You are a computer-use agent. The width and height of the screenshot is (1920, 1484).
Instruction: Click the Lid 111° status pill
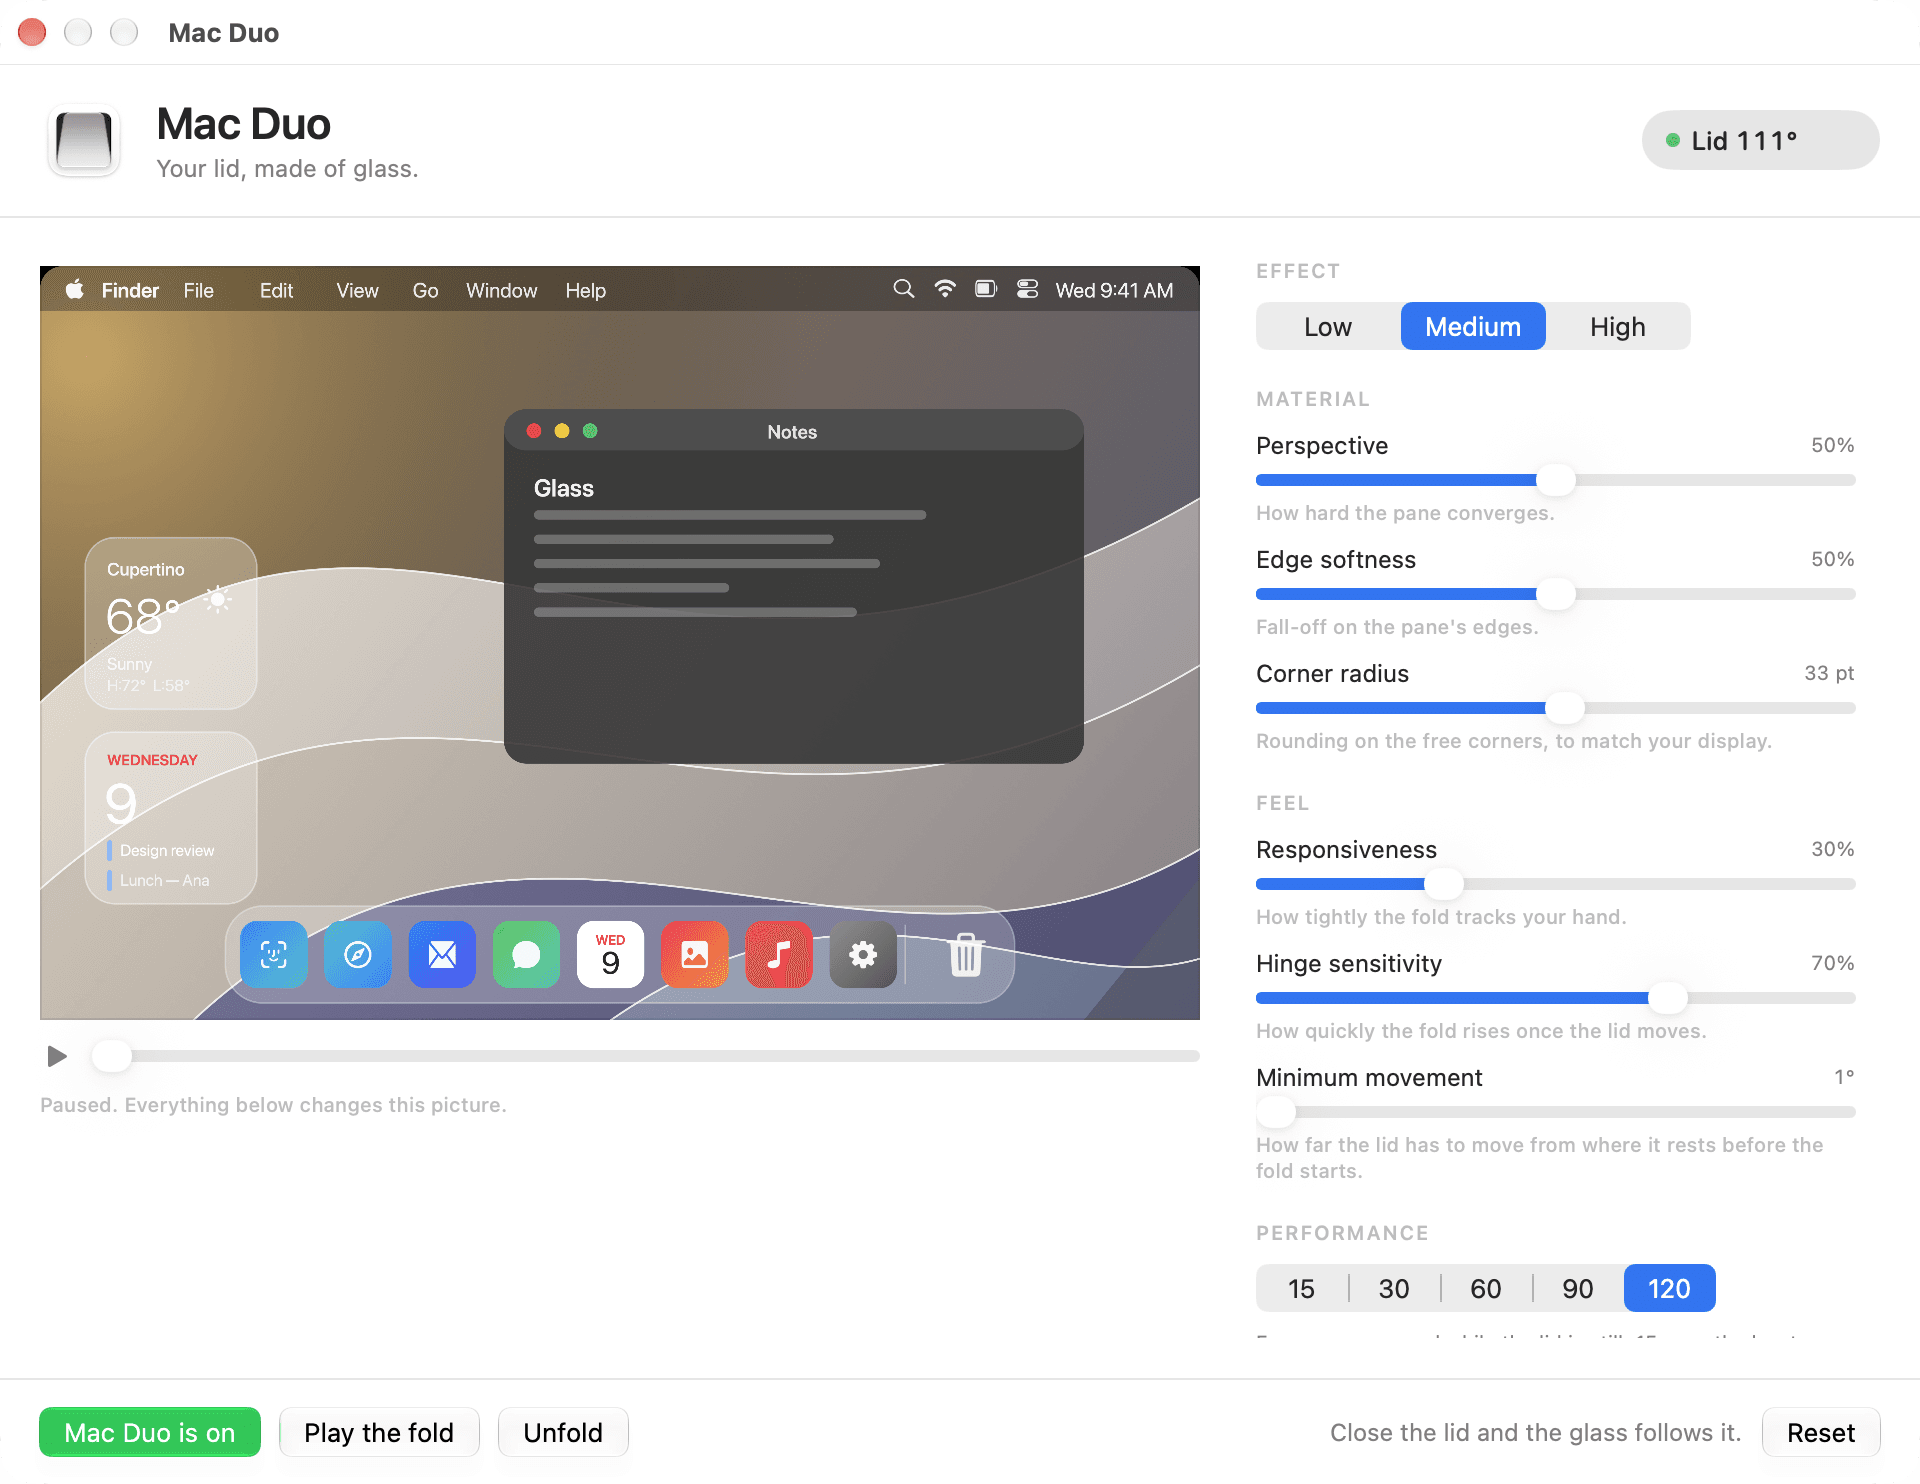1760,140
